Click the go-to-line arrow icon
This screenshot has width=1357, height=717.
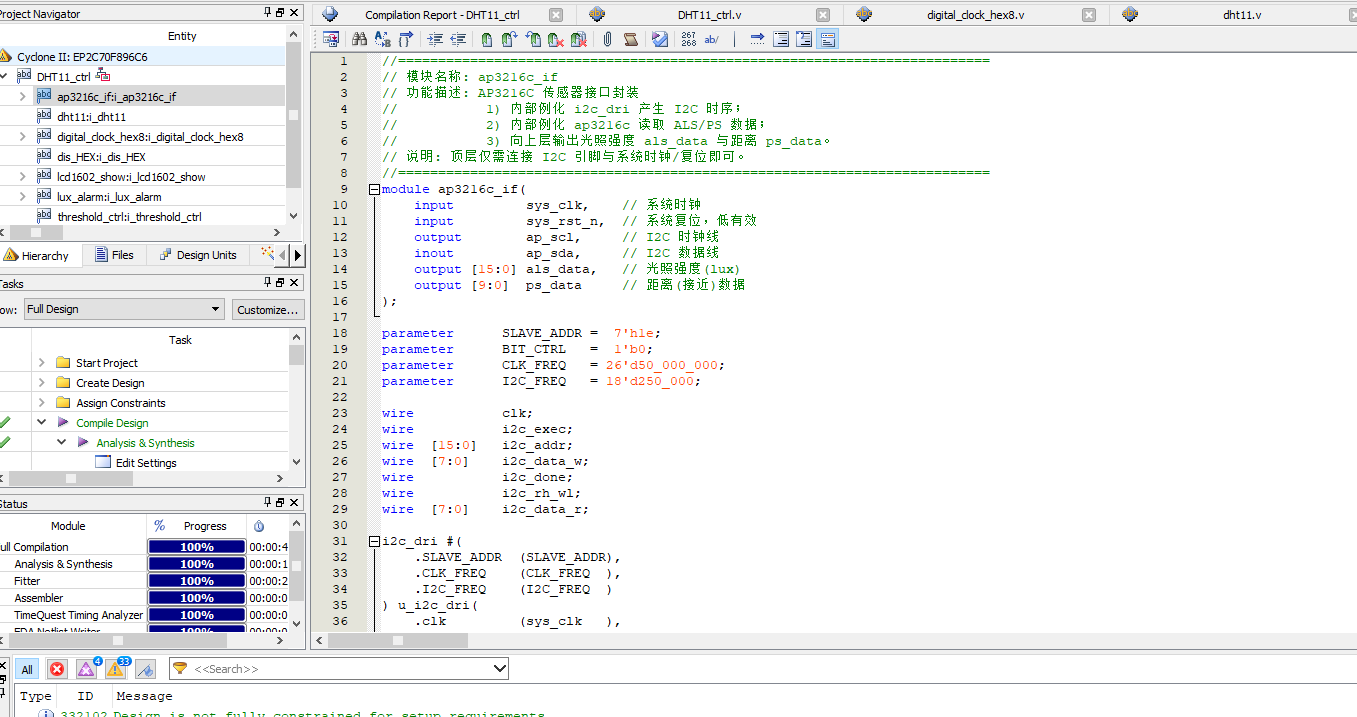point(757,39)
